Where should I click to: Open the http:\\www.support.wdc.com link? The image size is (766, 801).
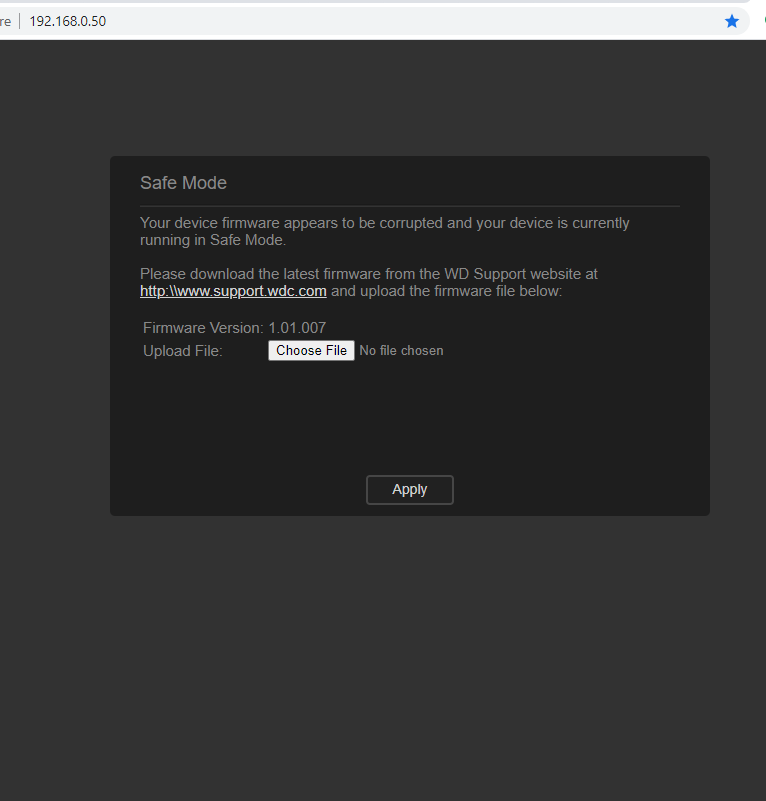coord(233,291)
